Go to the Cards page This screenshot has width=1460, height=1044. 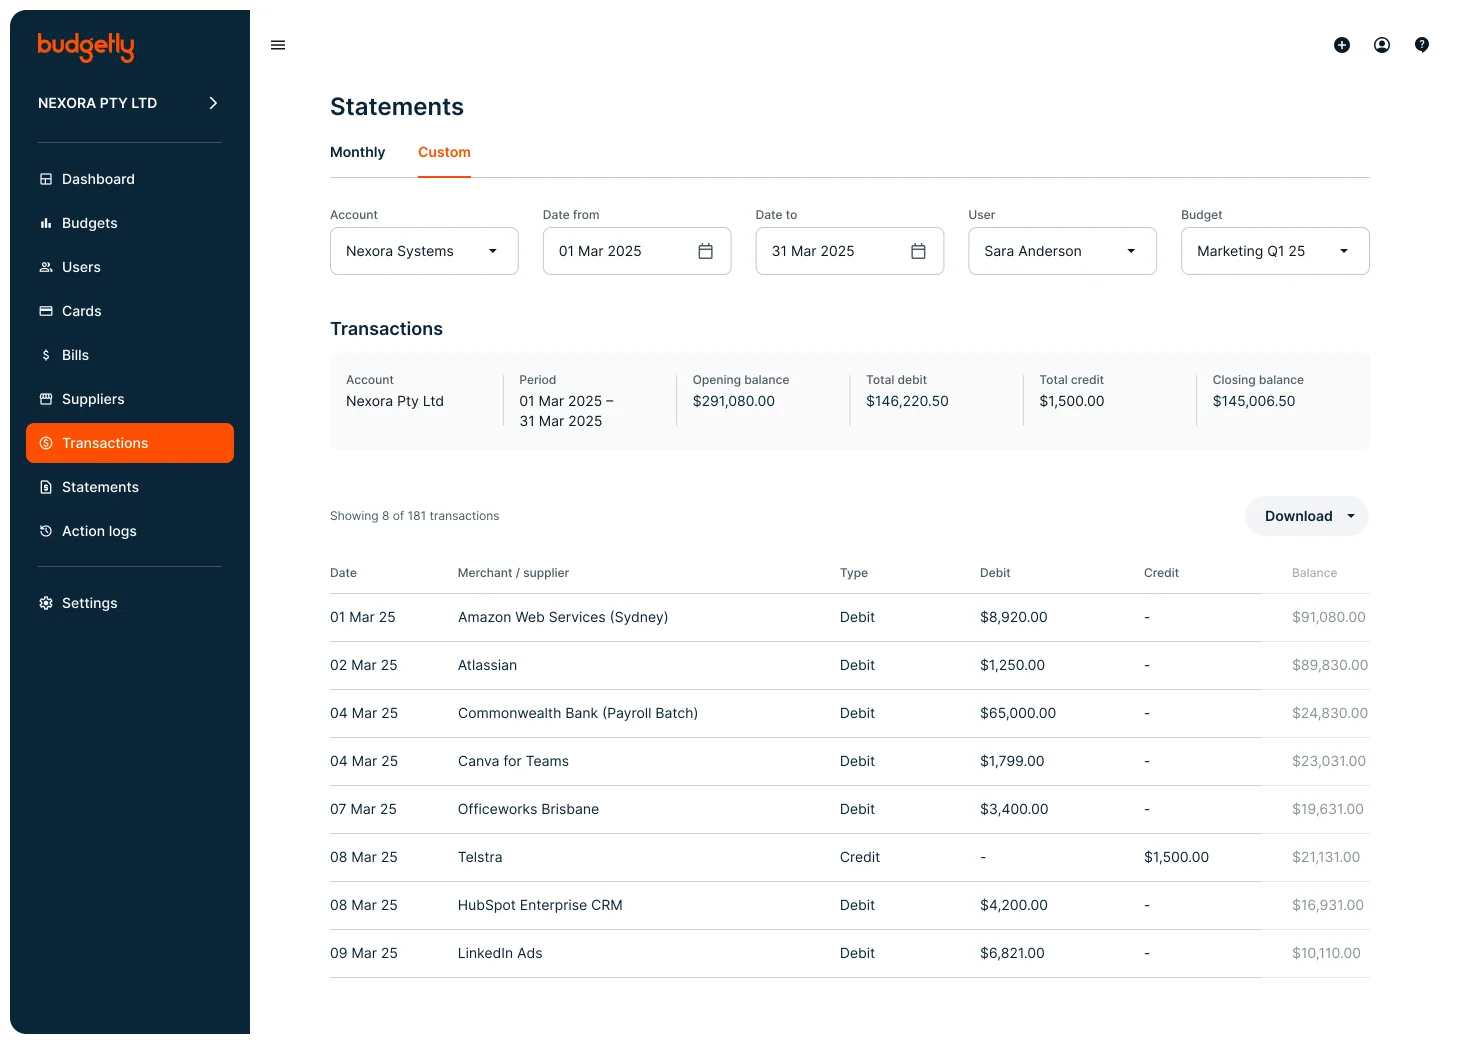[81, 311]
